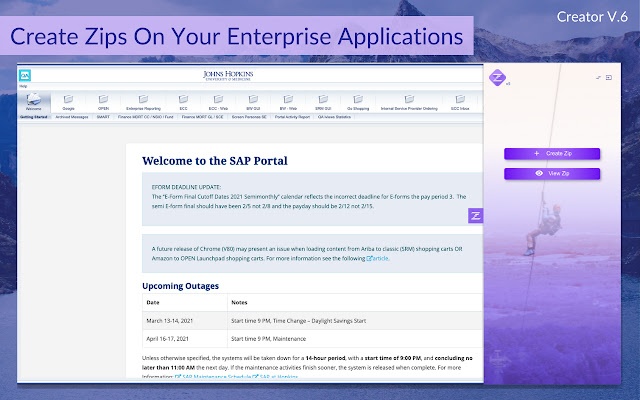Open the ECC folder icon

[183, 99]
